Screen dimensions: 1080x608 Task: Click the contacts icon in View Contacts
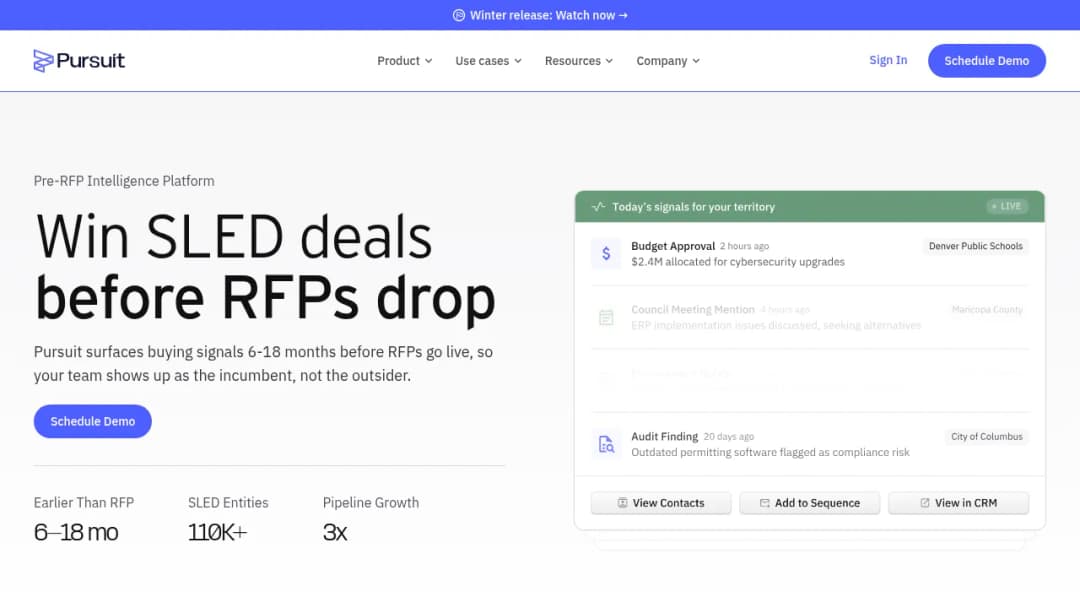[x=623, y=503]
